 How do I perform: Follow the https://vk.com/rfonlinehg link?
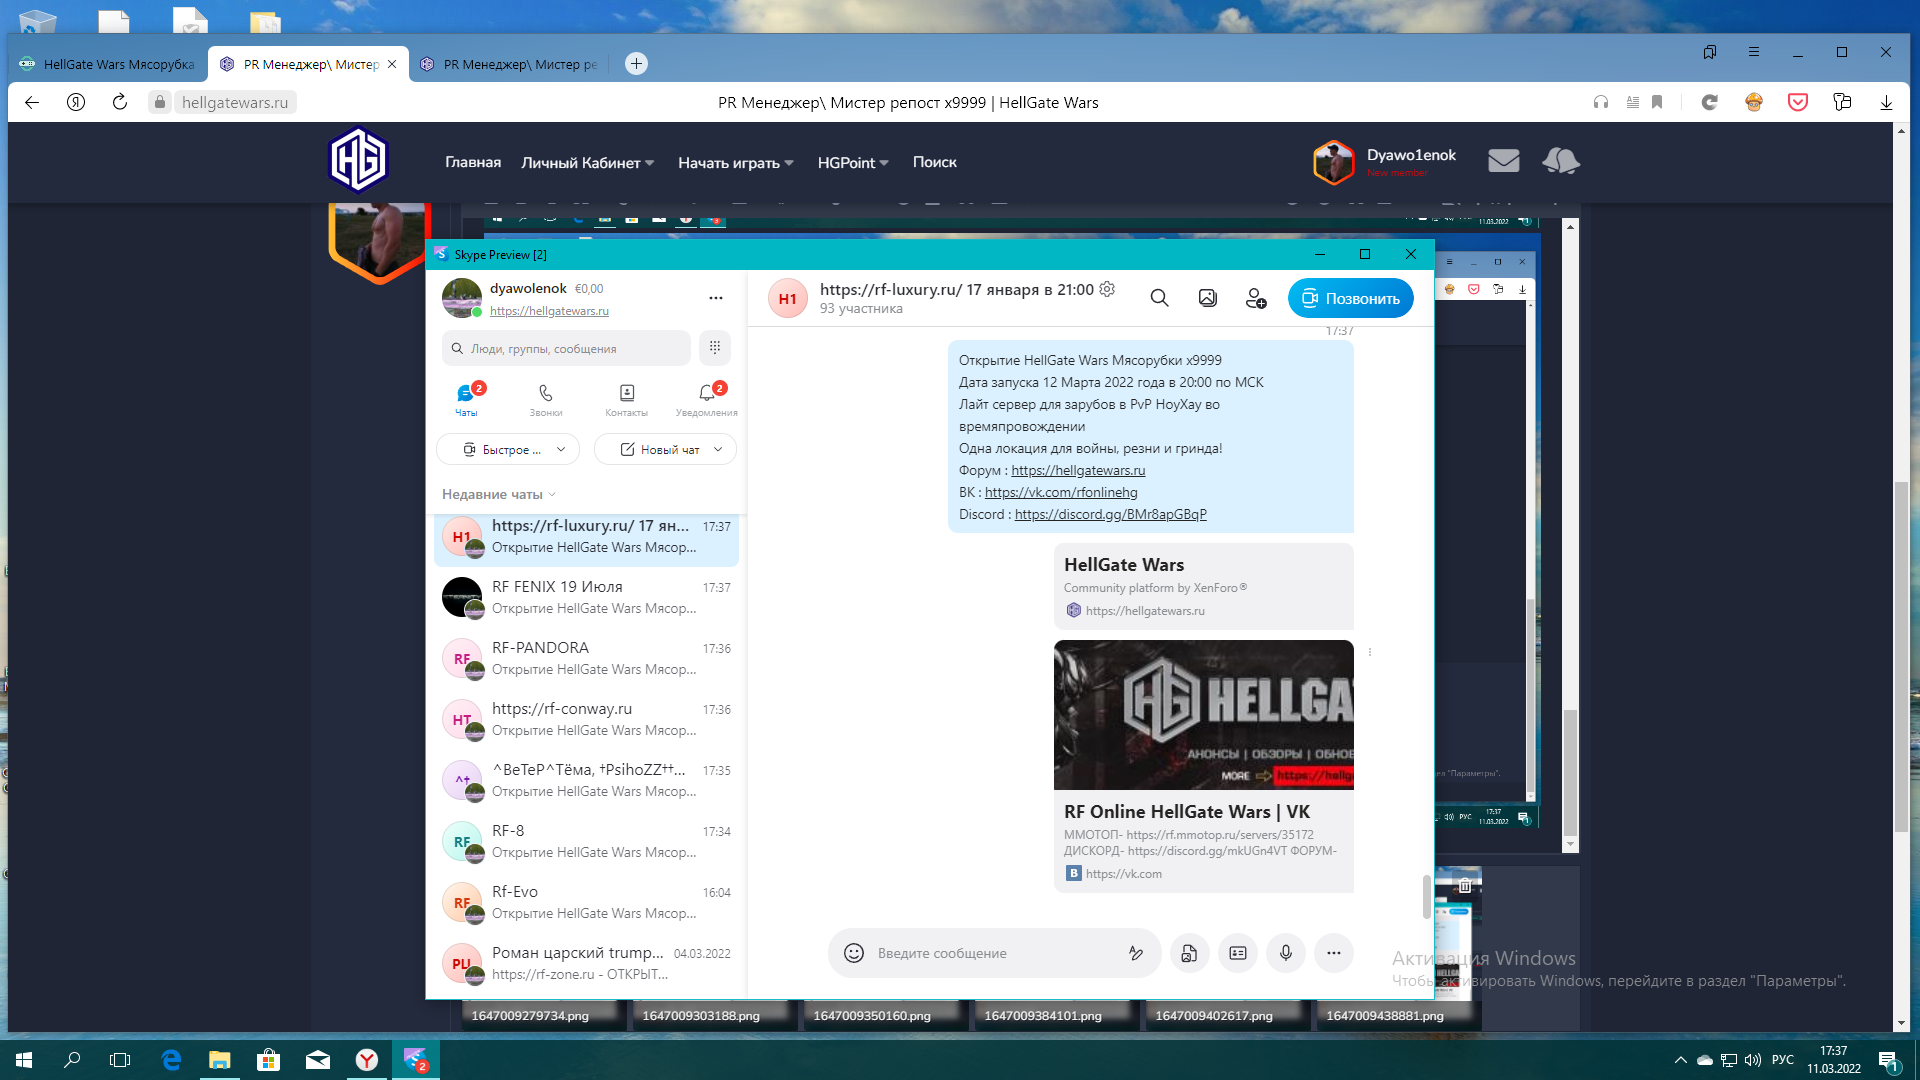pos(1061,492)
